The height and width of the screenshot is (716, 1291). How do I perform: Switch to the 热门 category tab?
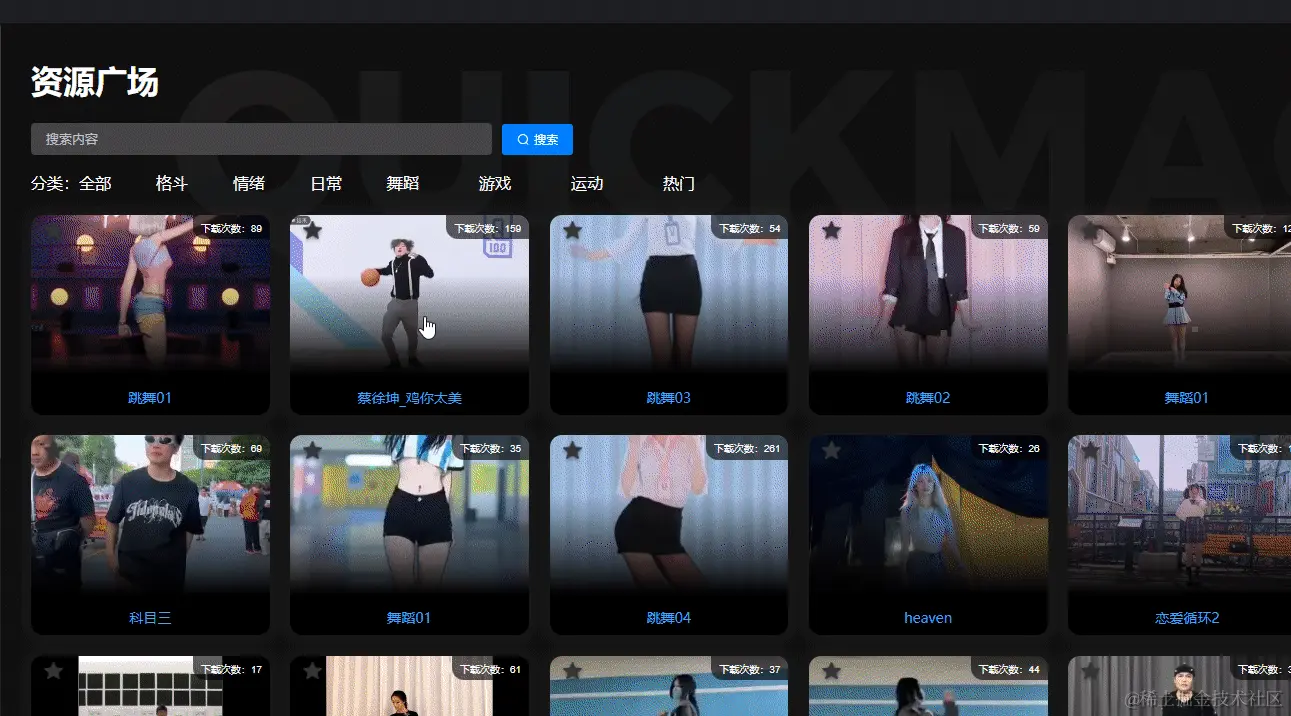click(677, 183)
